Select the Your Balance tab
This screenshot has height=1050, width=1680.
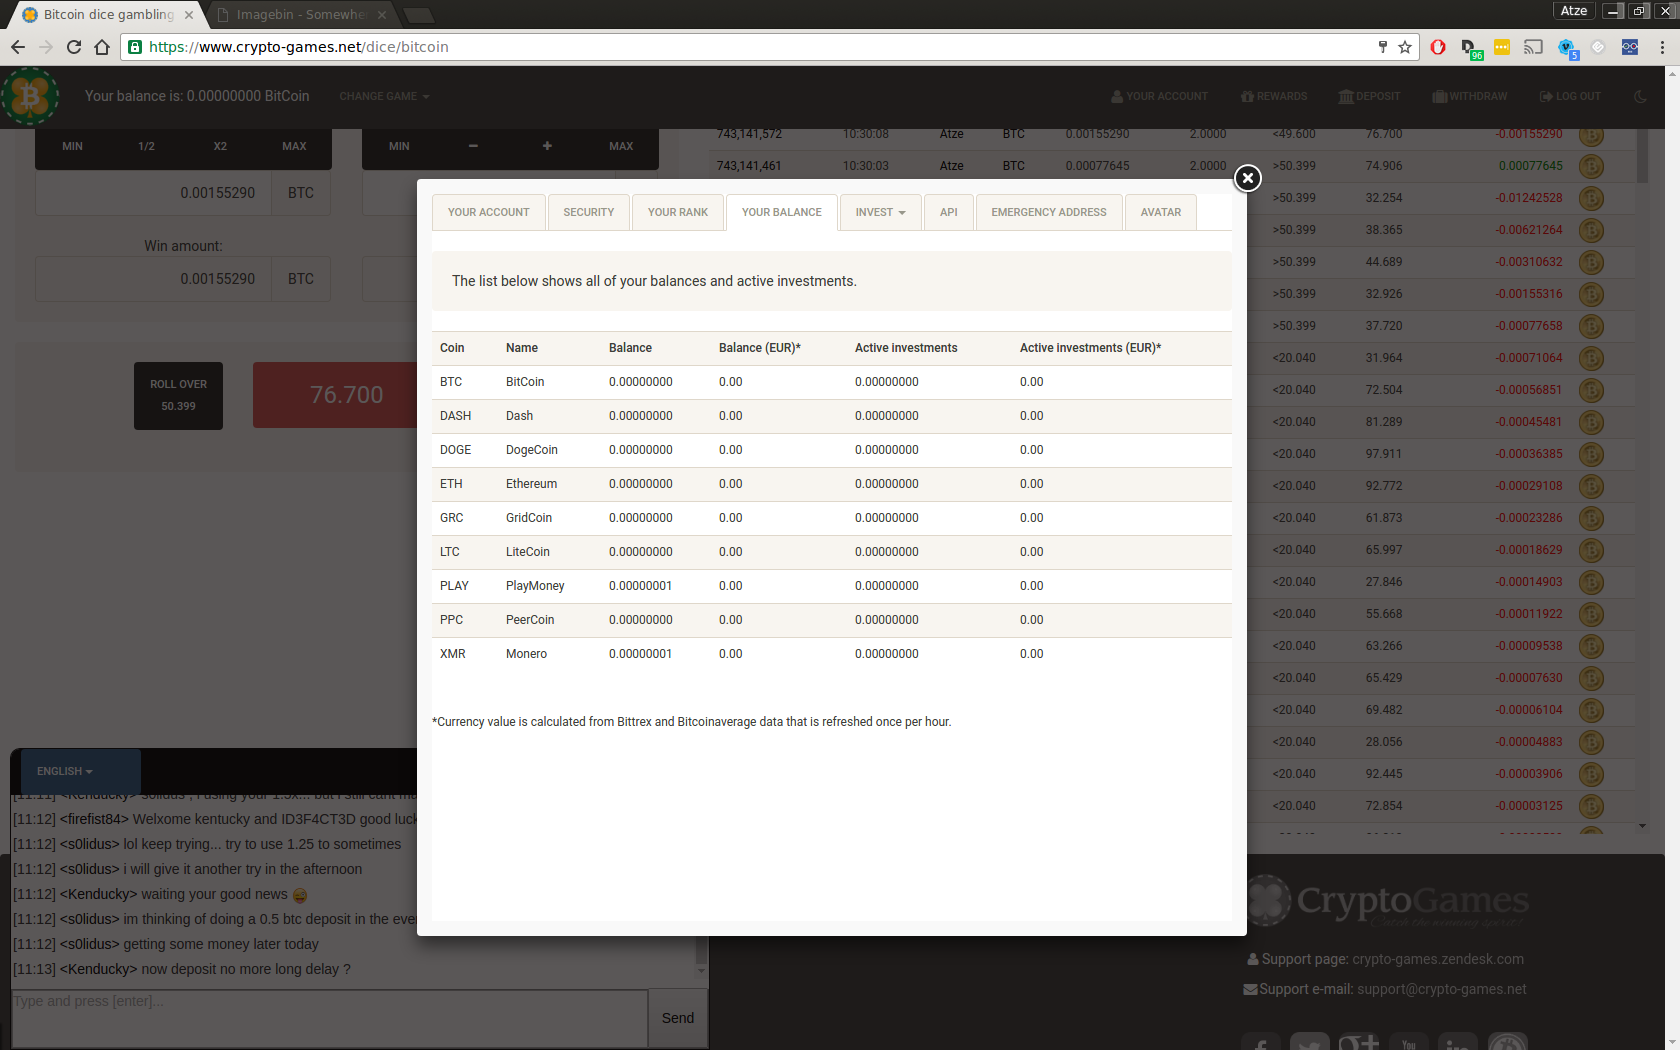(x=782, y=212)
